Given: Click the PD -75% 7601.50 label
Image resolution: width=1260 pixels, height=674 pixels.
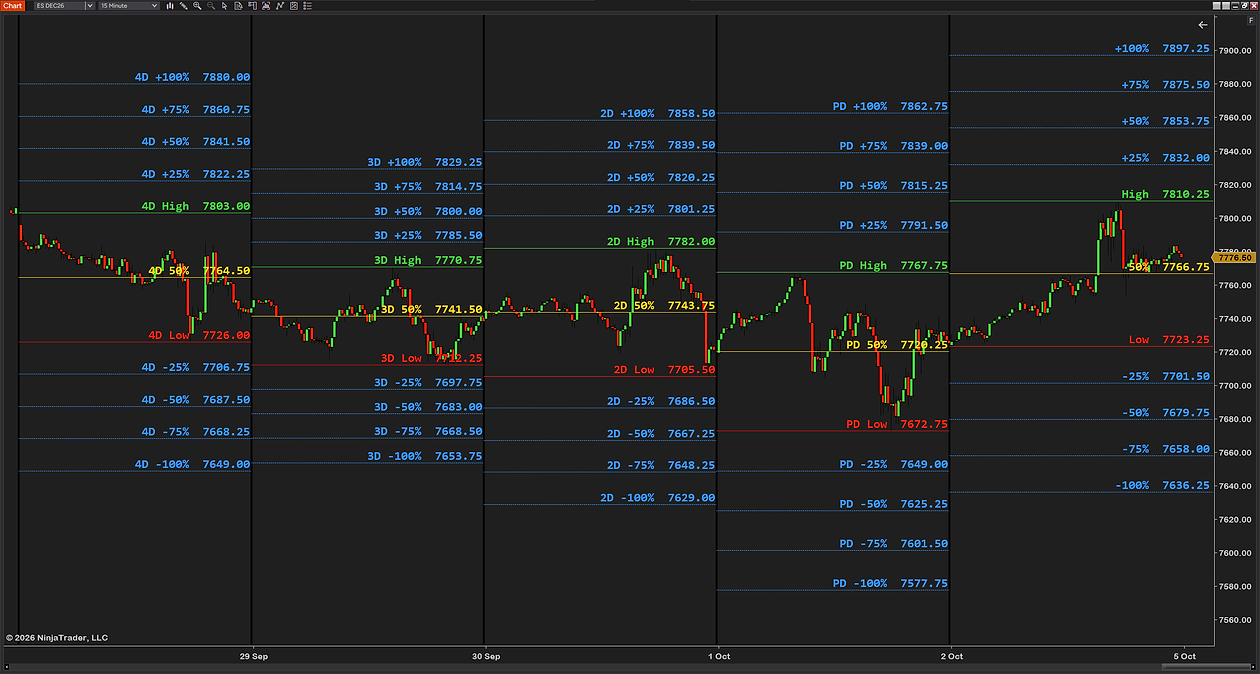Looking at the screenshot, I should (x=893, y=544).
